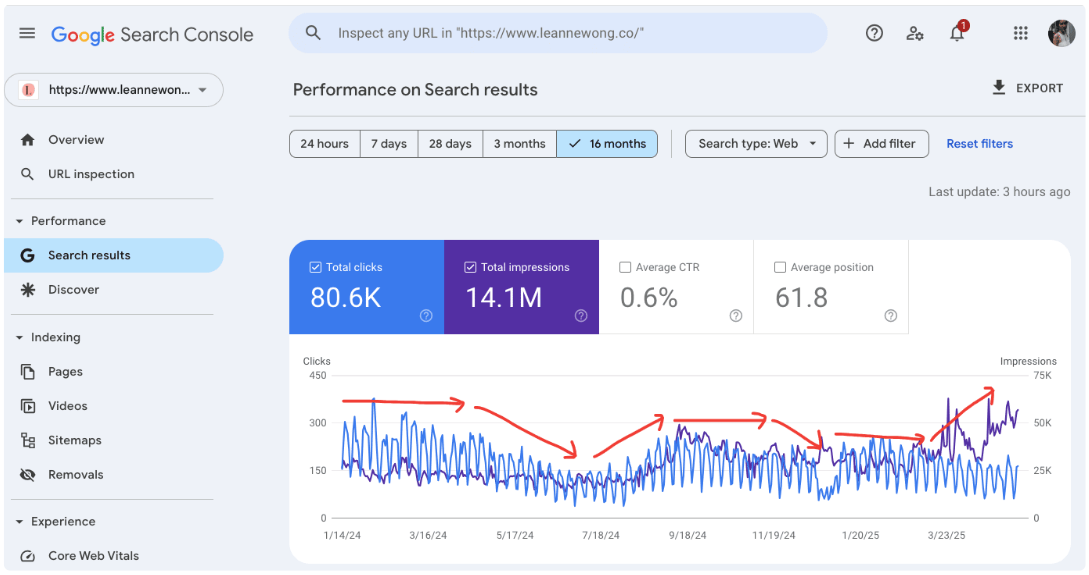
Task: Click the 1/14/24 chart axis label
Action: pos(342,535)
